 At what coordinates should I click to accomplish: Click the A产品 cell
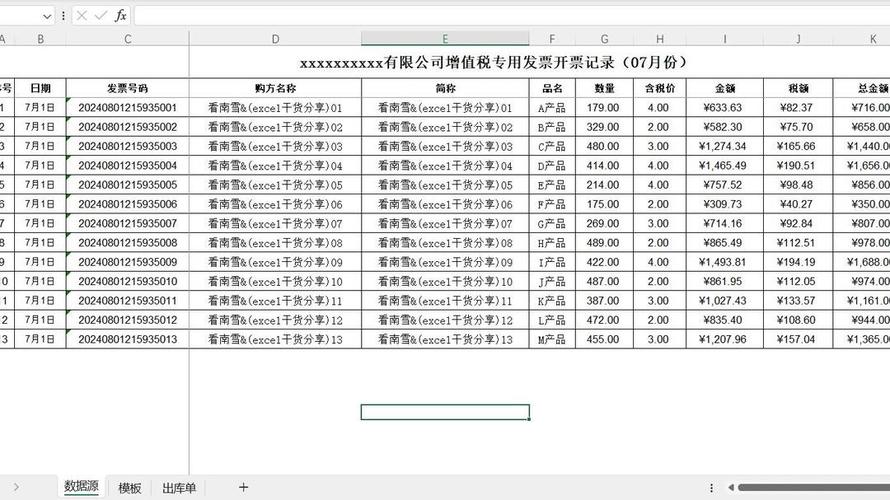552,107
